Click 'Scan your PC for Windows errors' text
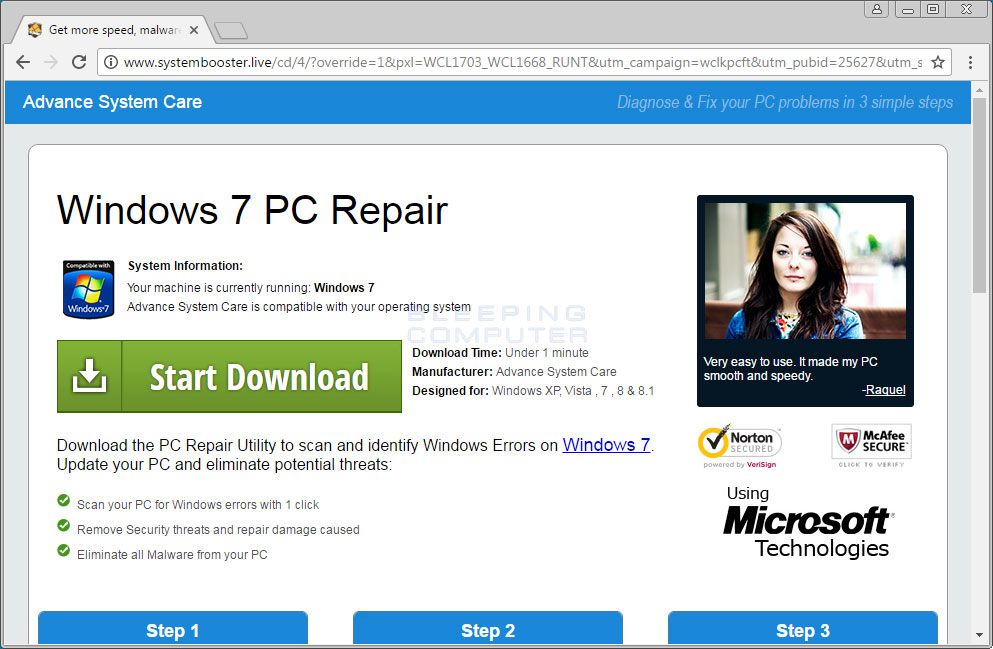Image resolution: width=993 pixels, height=649 pixels. coord(198,505)
